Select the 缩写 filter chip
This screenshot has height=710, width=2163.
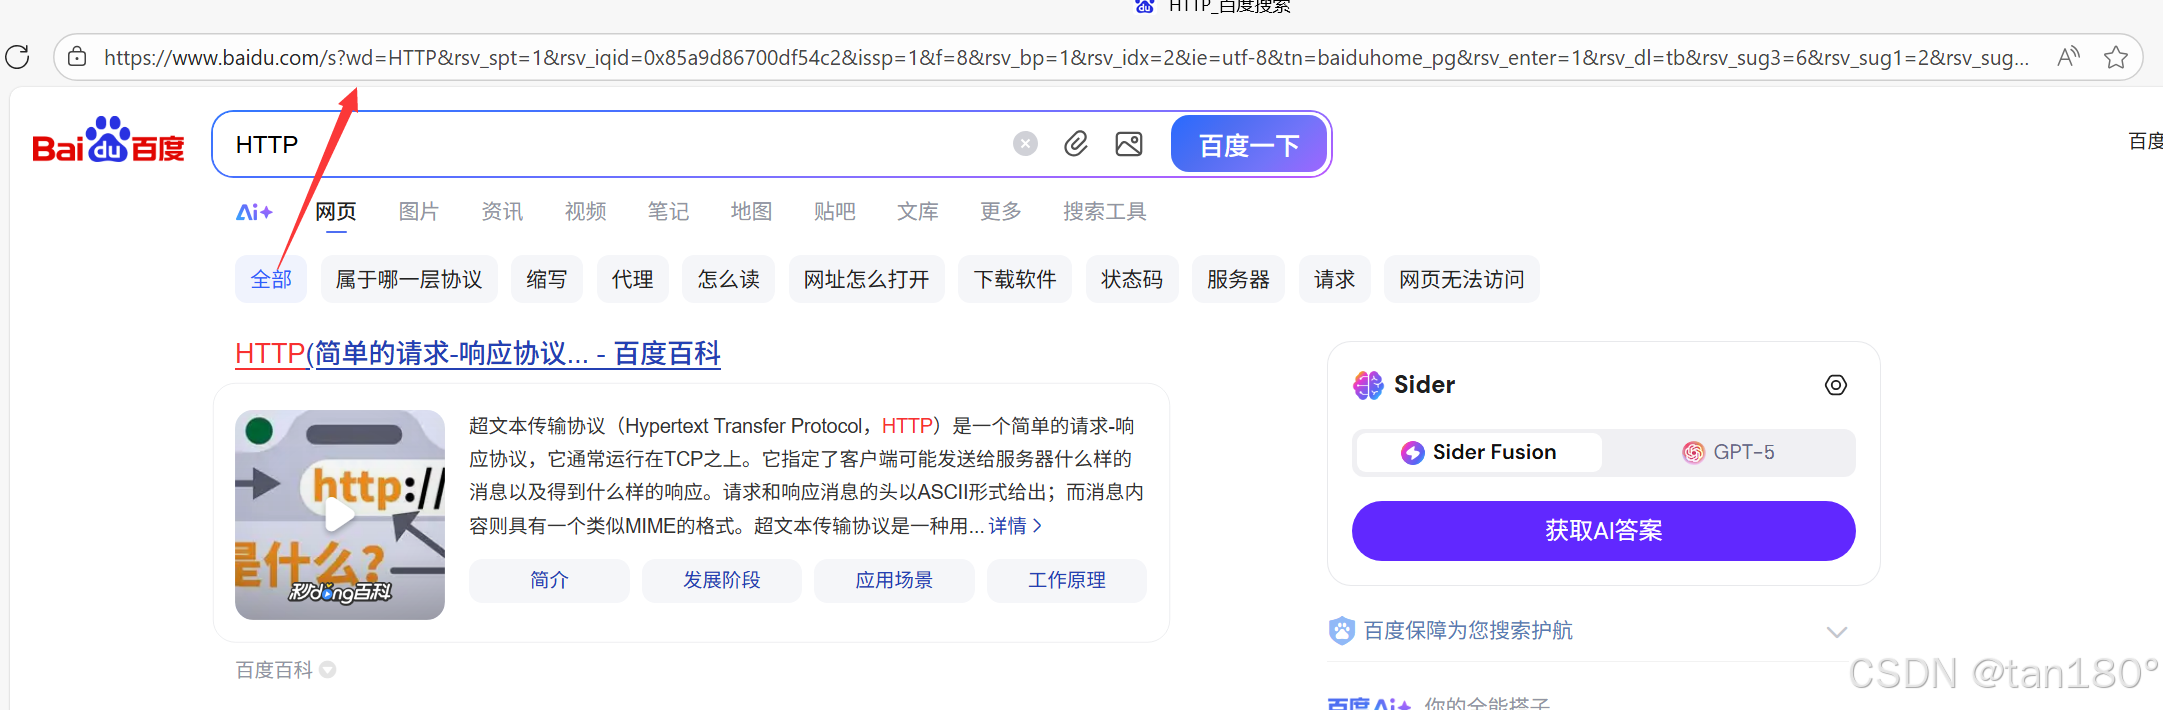(x=547, y=279)
